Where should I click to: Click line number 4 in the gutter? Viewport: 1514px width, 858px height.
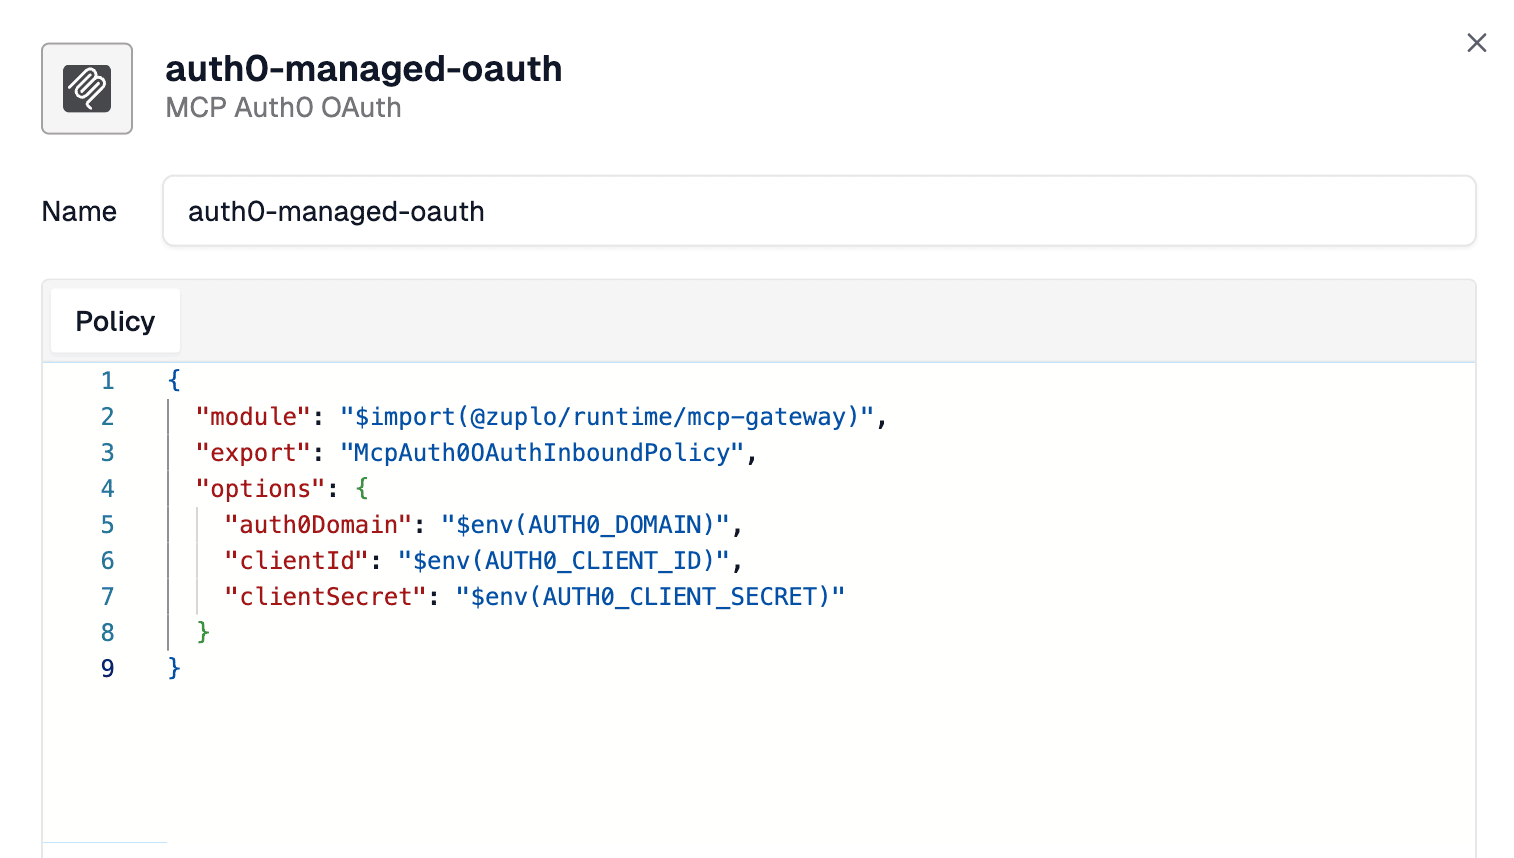[x=107, y=489]
